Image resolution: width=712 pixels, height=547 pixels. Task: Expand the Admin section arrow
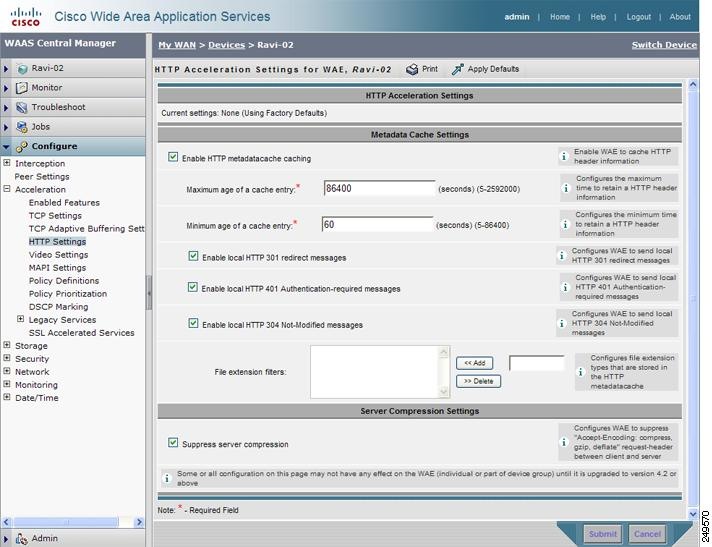click(6, 539)
